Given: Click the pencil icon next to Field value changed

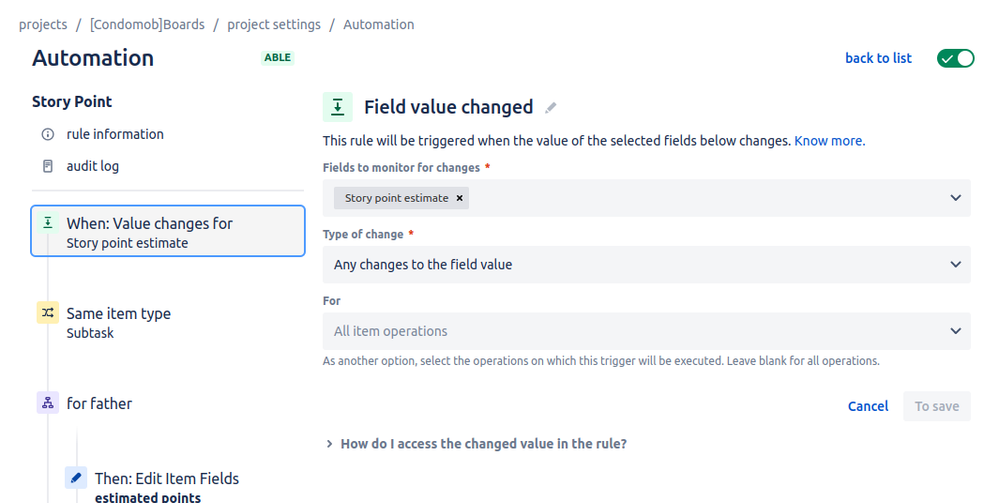Looking at the screenshot, I should (550, 108).
